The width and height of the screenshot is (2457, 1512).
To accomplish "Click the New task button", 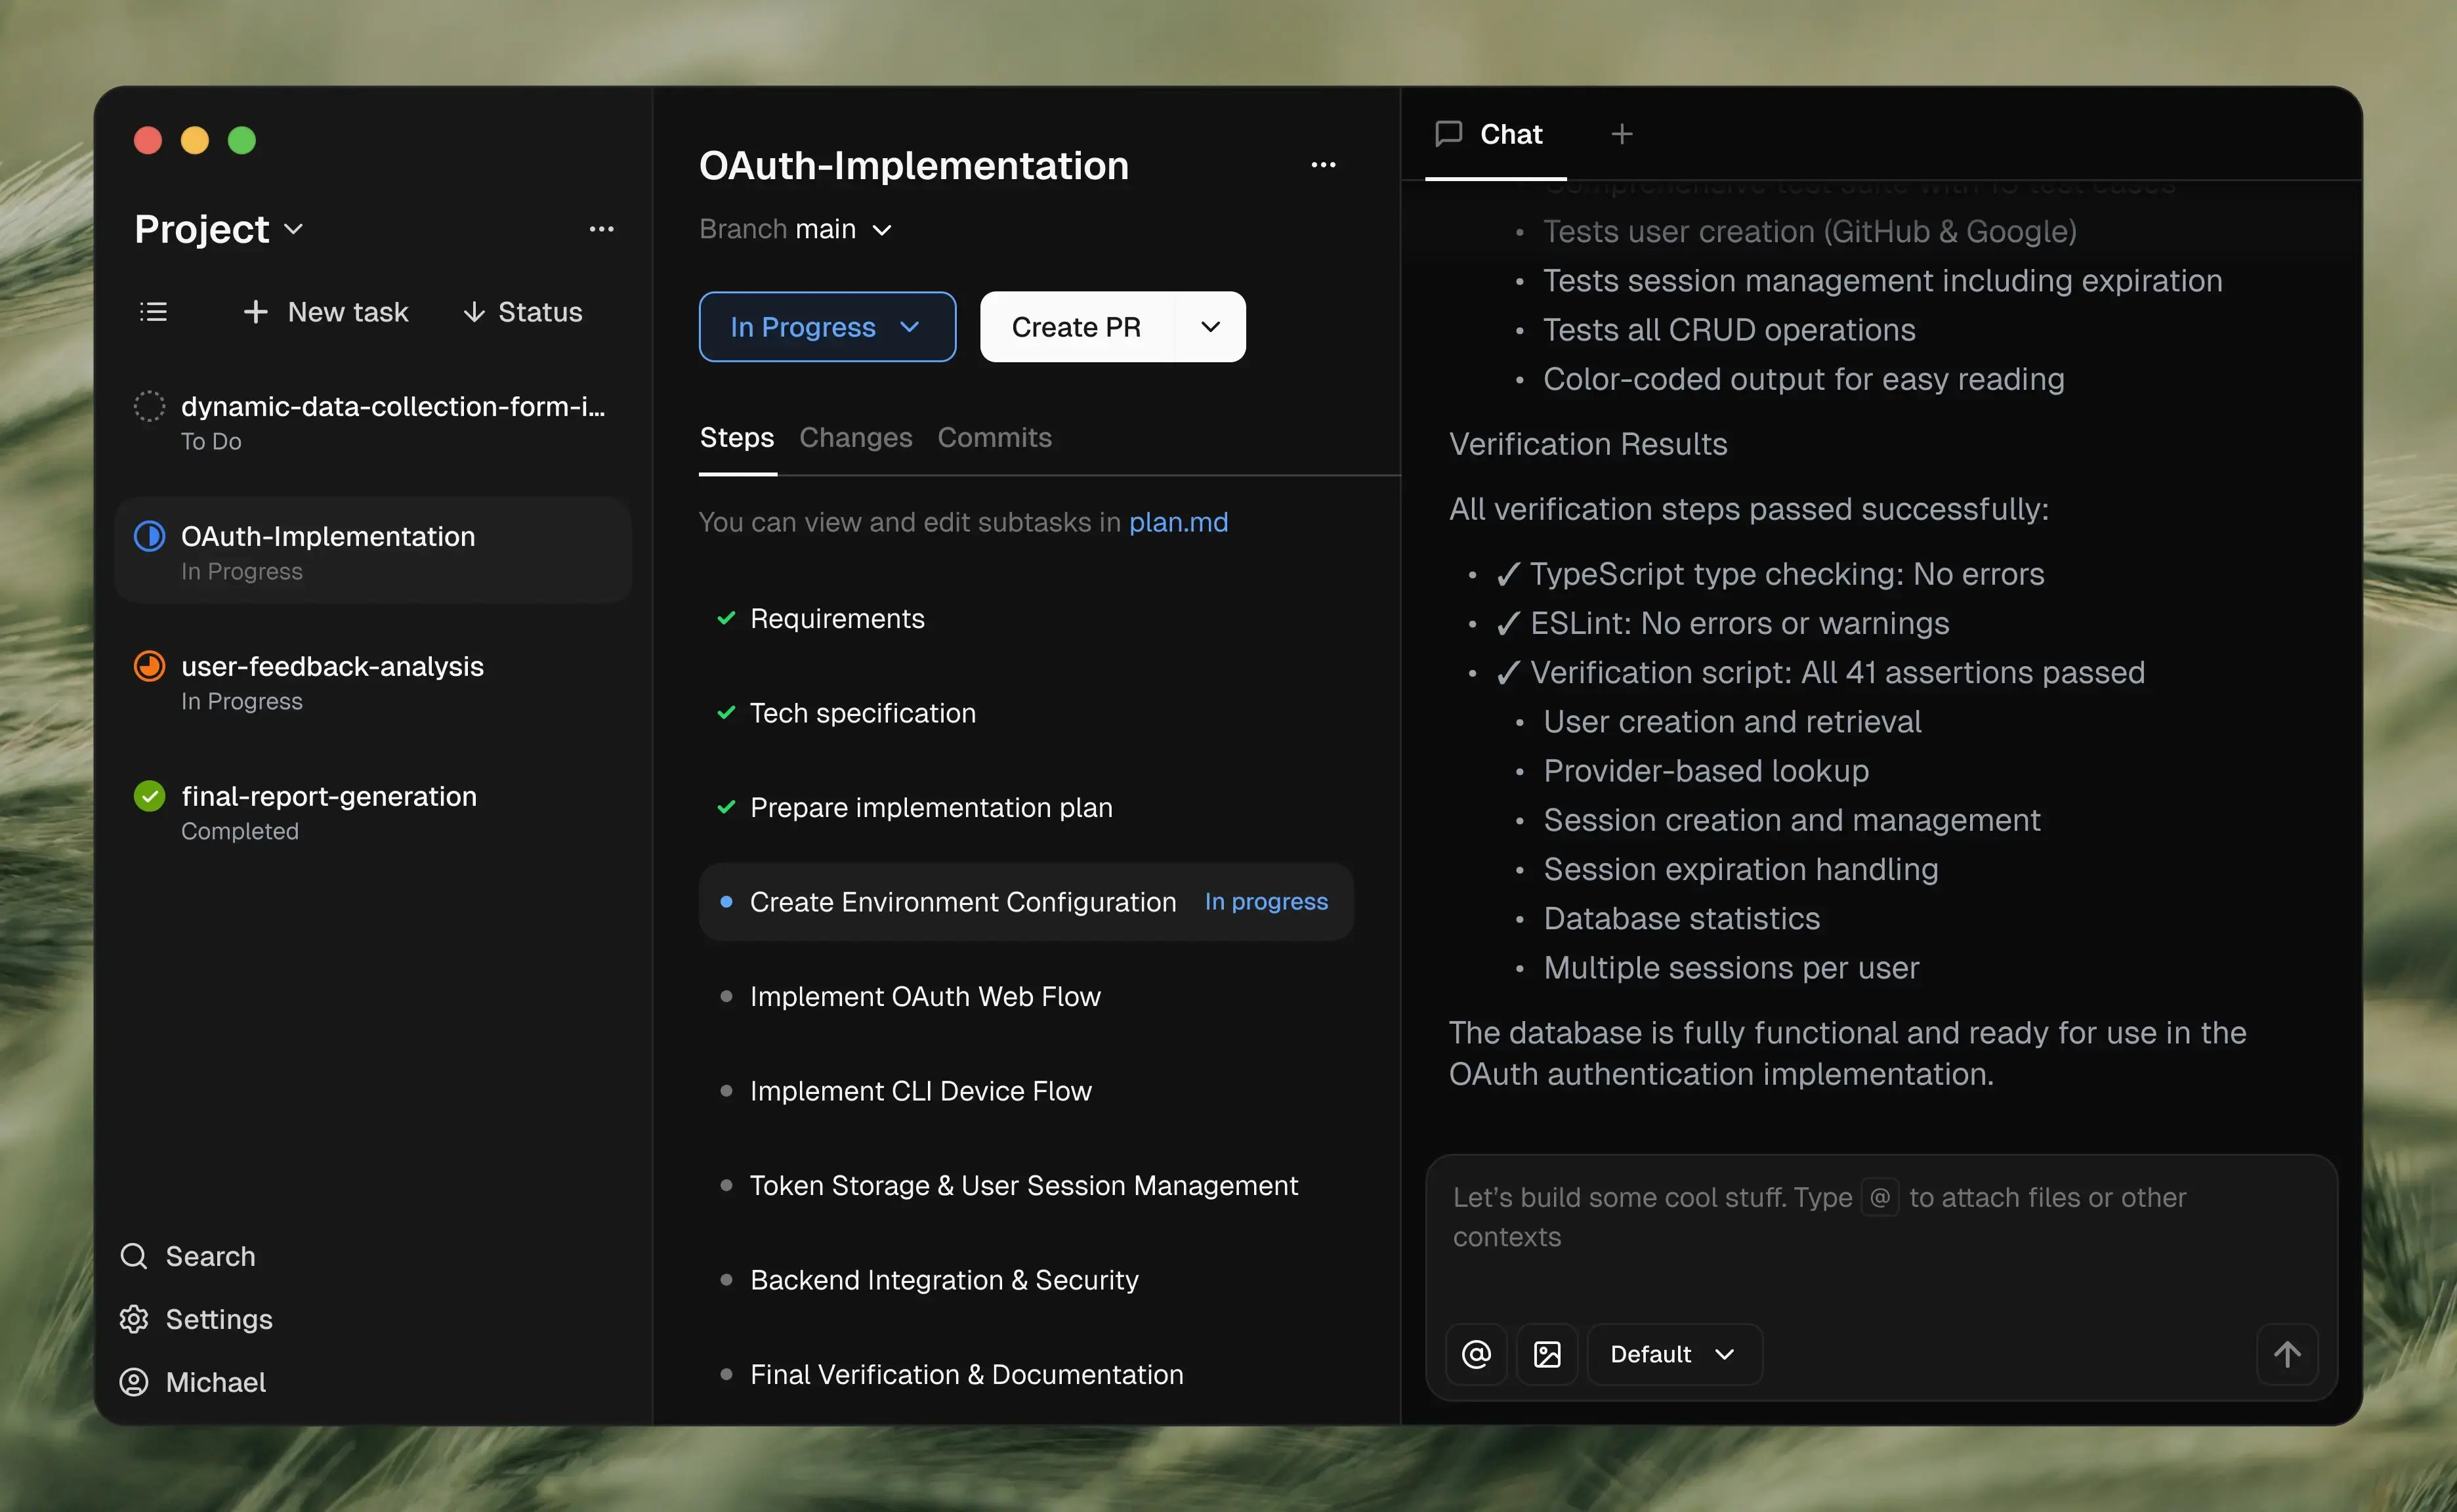I will click(x=326, y=312).
